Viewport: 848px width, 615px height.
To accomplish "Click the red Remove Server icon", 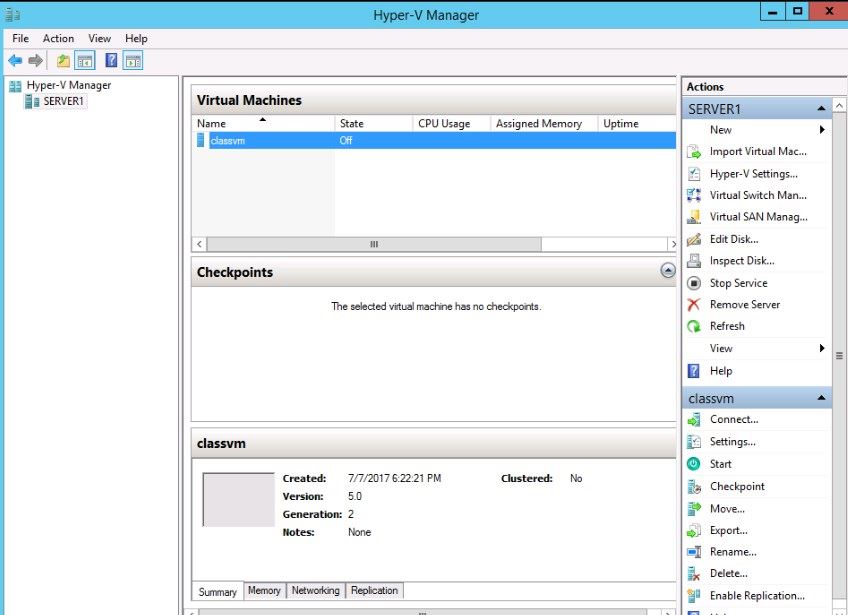I will (694, 305).
